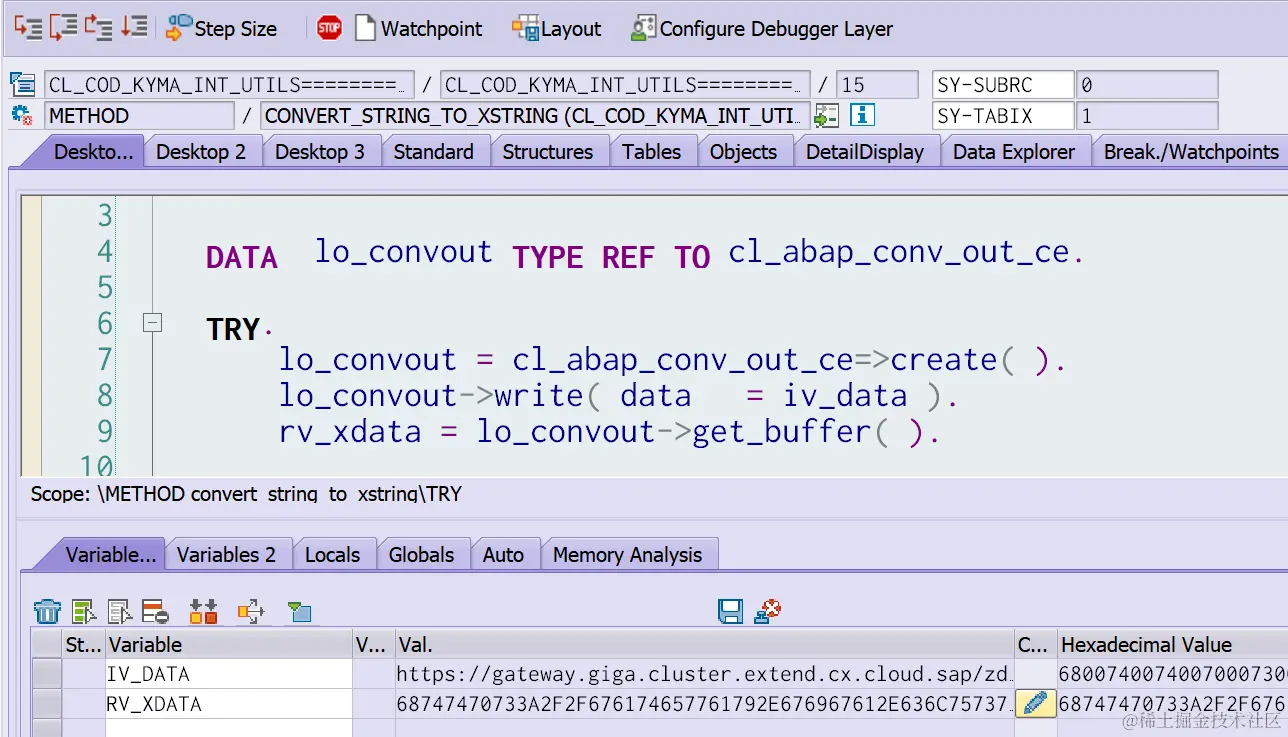Click the first list-with-arrow variable toolbar icon
Screen dimensions: 1288x737
coord(84,611)
